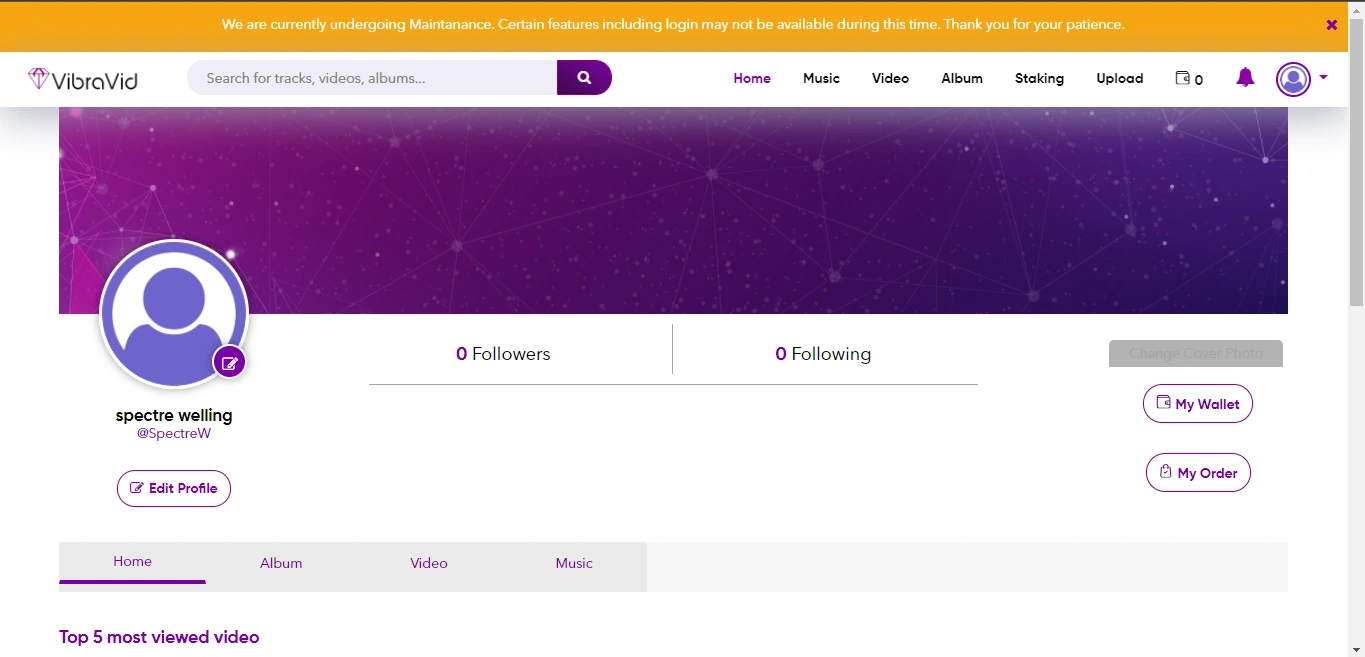Viewport: 1365px width, 657px height.
Task: Click the @SpectreW username
Action: point(174,434)
